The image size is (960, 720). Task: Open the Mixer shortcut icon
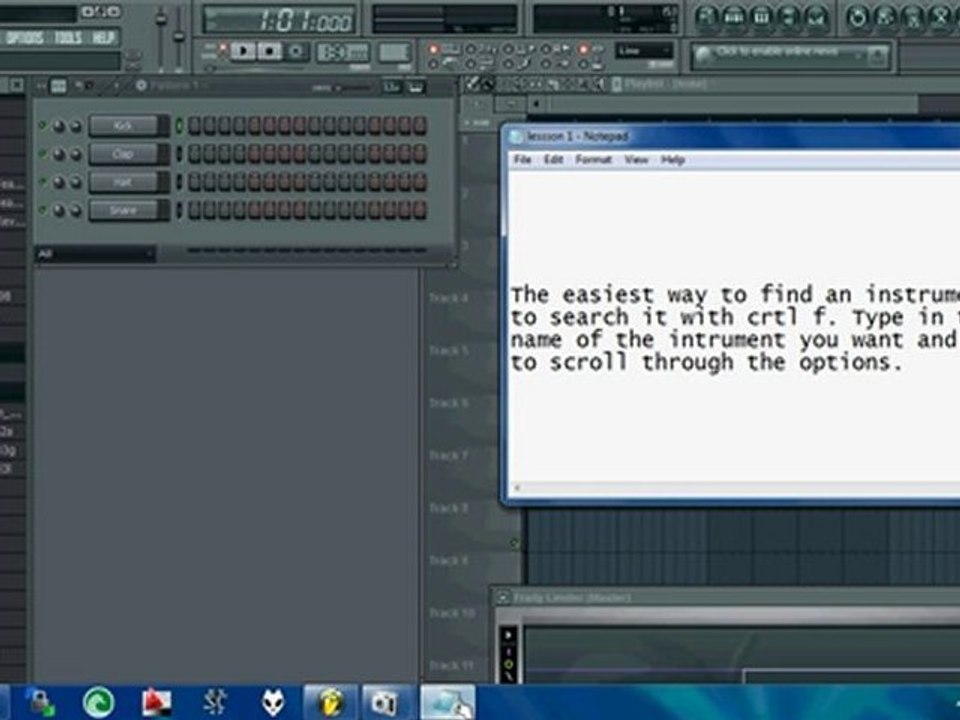tap(817, 17)
